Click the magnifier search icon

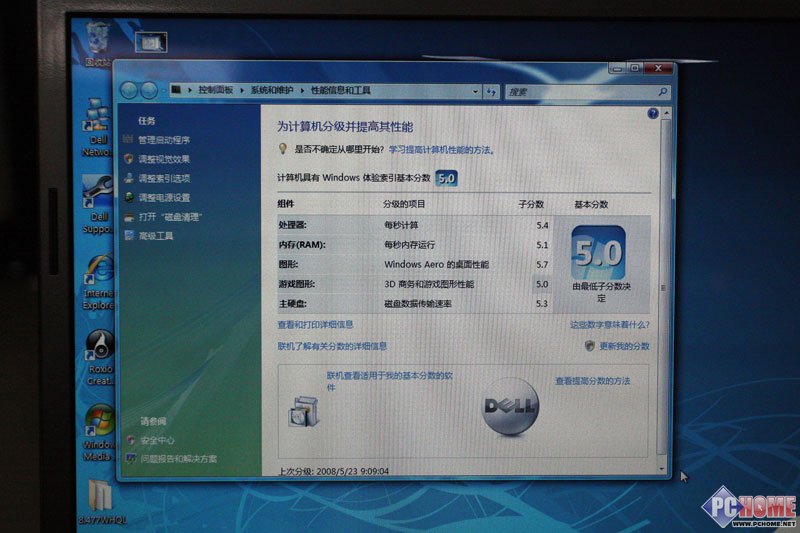[662, 92]
